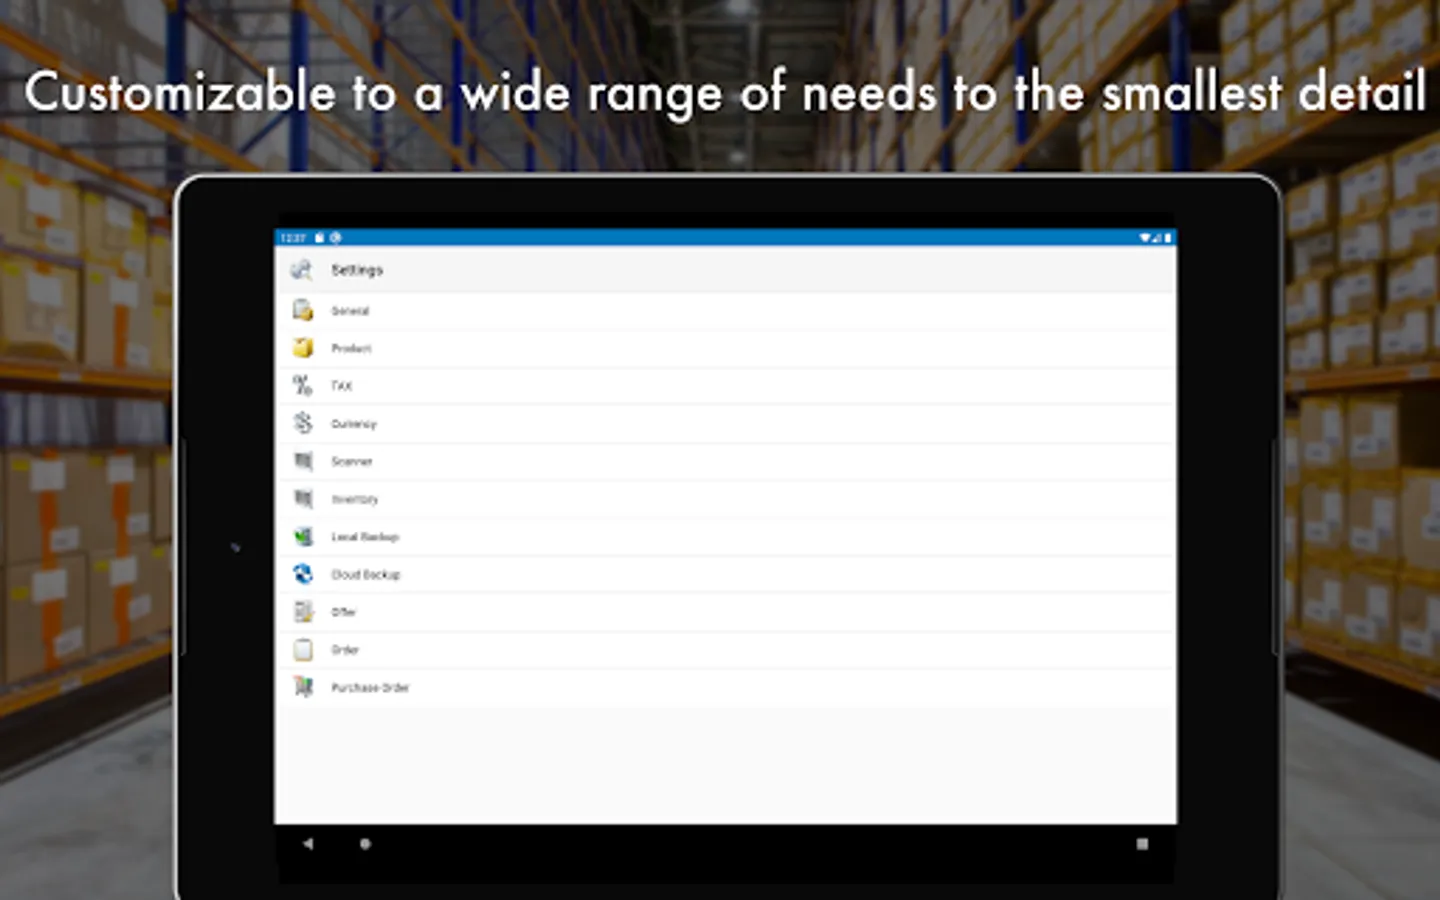
Task: Tap the yellow Product box icon
Action: (x=302, y=348)
